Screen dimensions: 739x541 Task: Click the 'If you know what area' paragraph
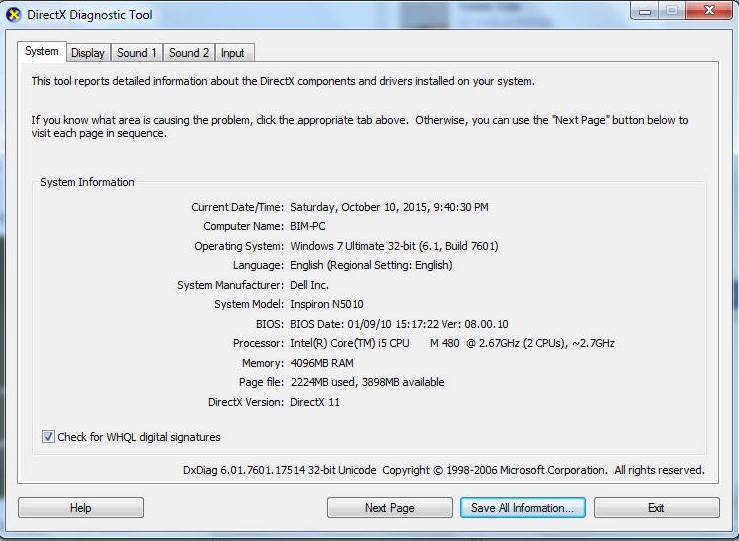click(x=360, y=126)
